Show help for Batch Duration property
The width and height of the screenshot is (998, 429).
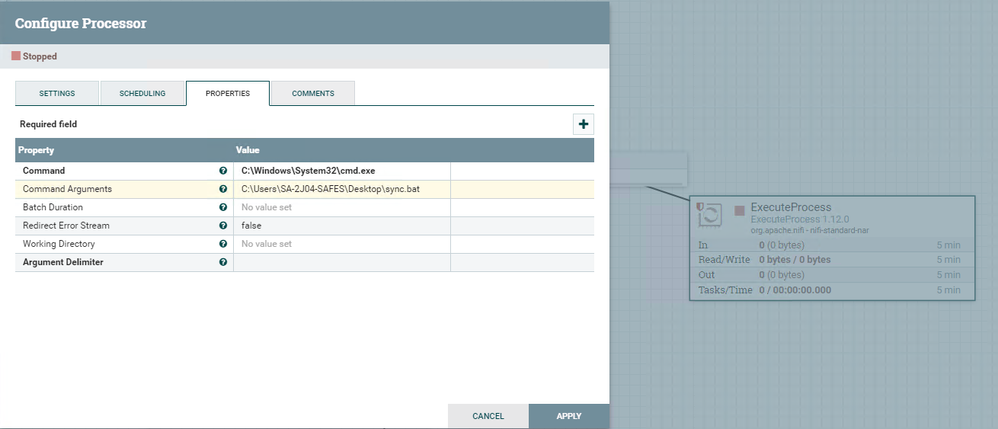pyautogui.click(x=223, y=207)
